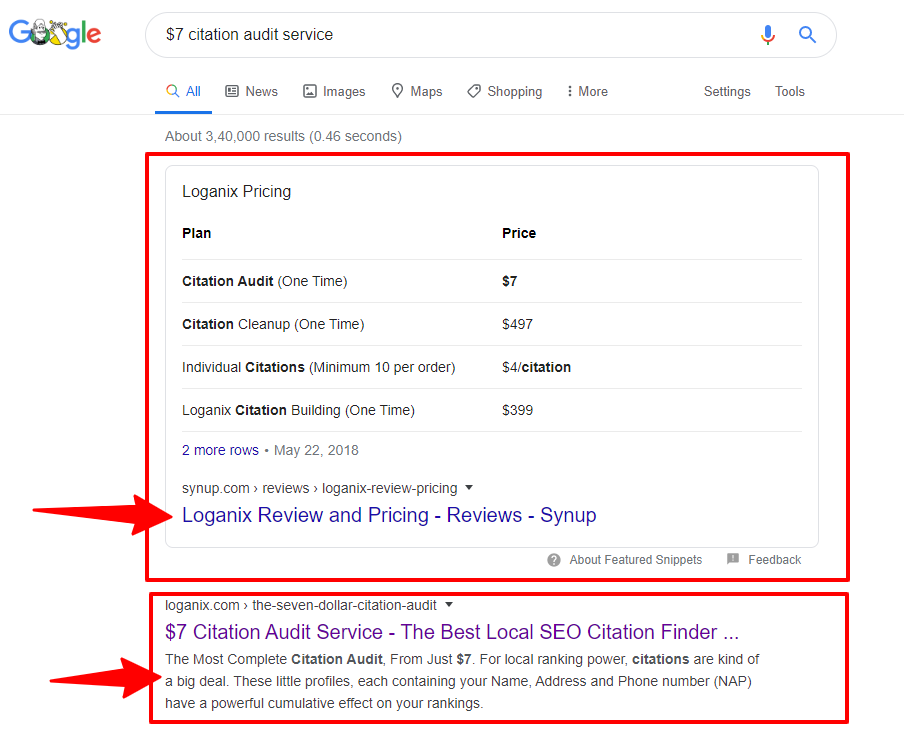Viewport: 904px width, 738px height.
Task: Expand the More search options menu
Action: point(587,91)
